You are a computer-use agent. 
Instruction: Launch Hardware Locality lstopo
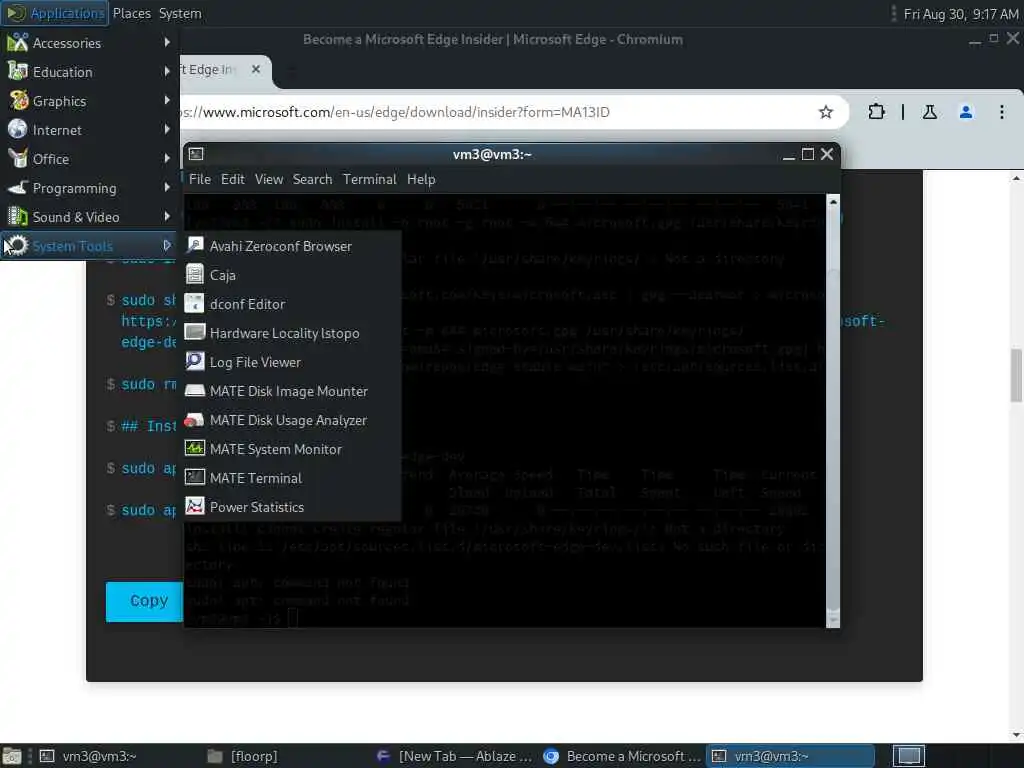291,333
